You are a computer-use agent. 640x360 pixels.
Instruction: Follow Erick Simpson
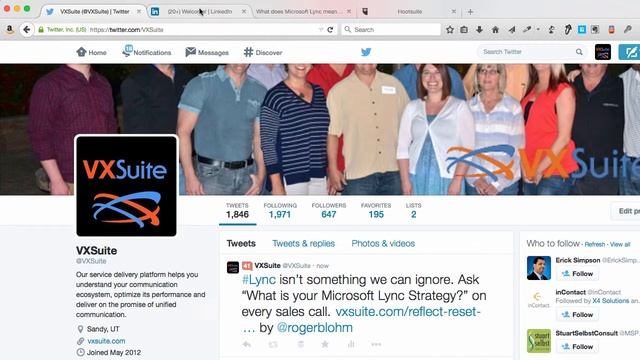pyautogui.click(x=578, y=273)
